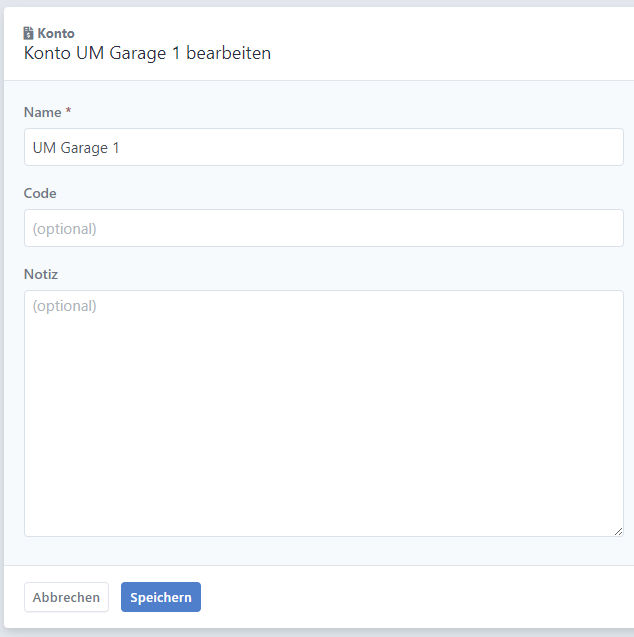Click empty space right of Name text
This screenshot has height=637, width=634.
366,147
